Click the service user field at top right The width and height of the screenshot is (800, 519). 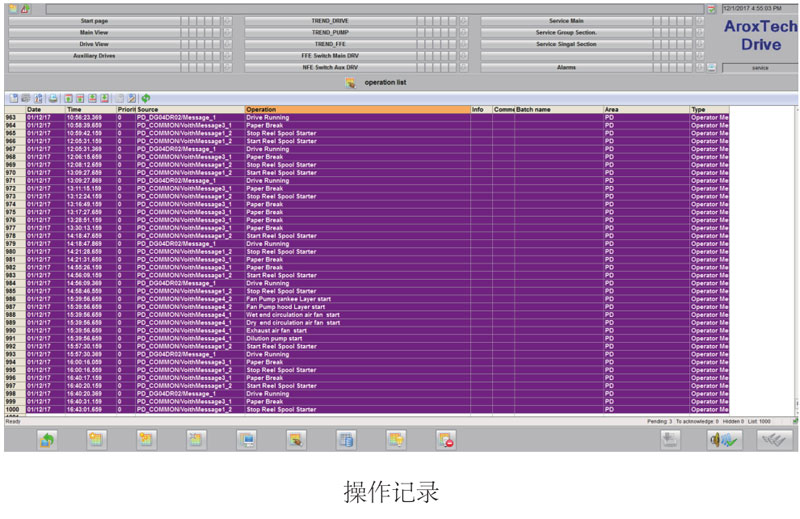point(759,68)
